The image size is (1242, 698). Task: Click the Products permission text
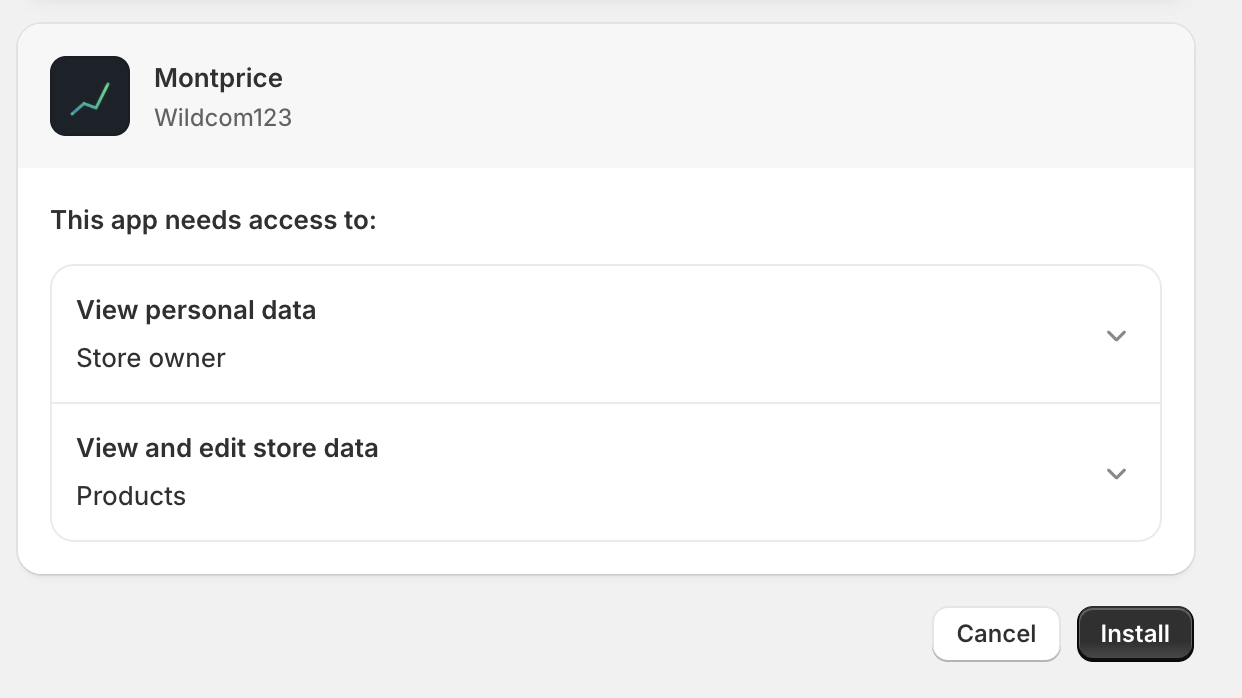[131, 496]
